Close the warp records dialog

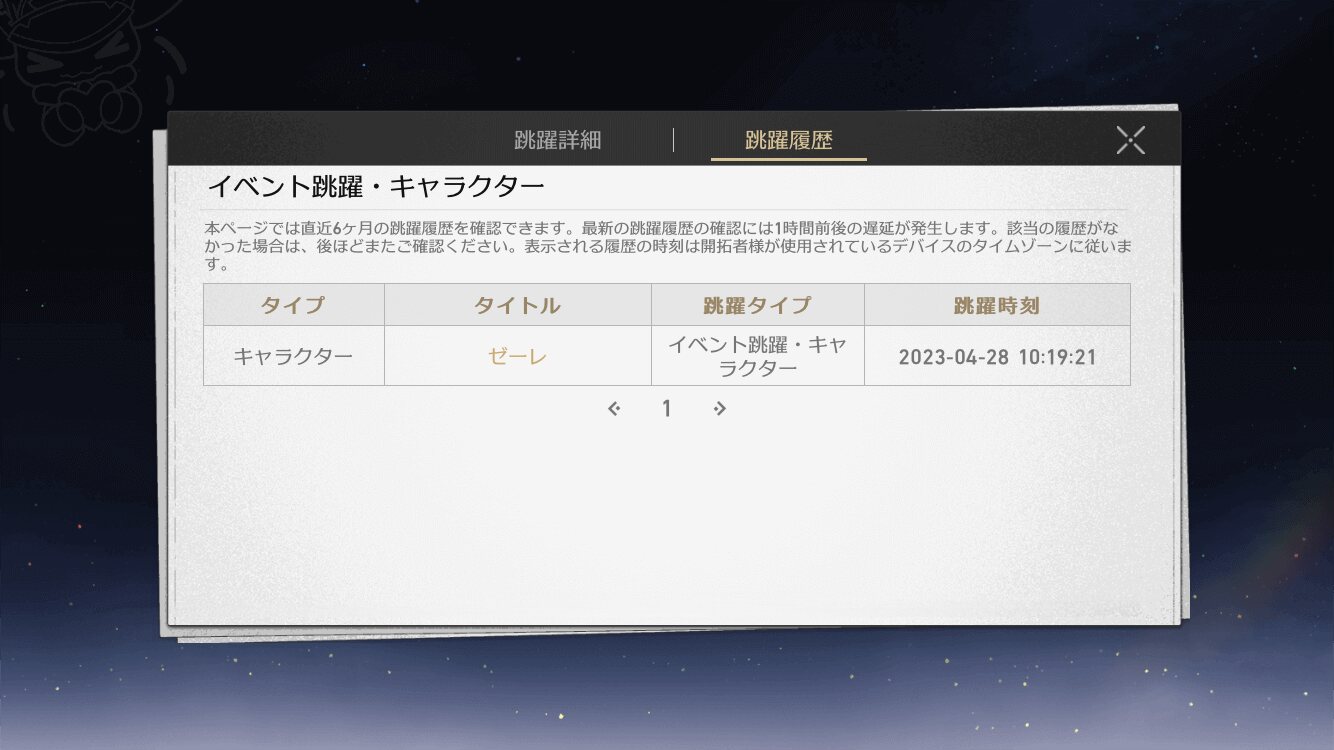pos(1131,140)
